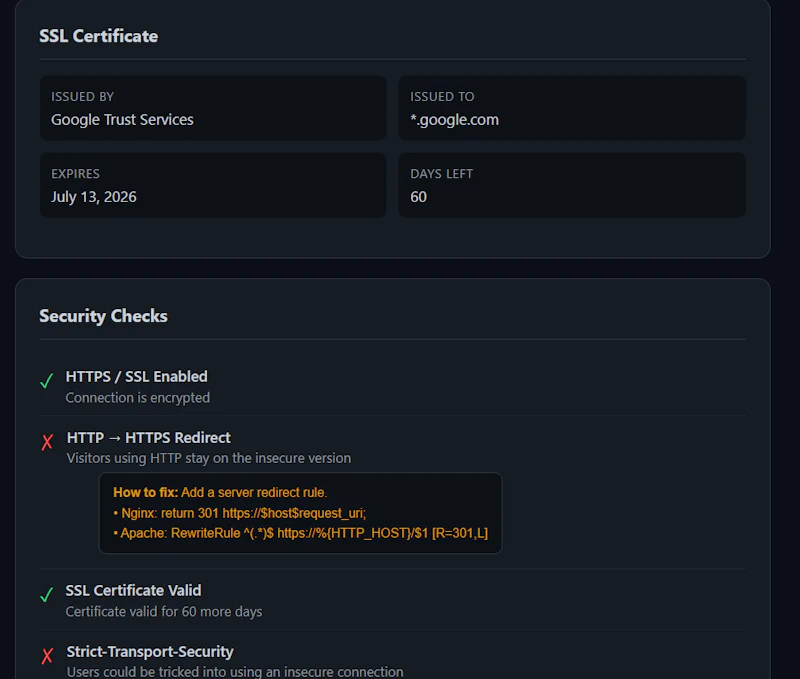The height and width of the screenshot is (679, 800).
Task: Select the Security Checks heading
Action: click(x=103, y=316)
